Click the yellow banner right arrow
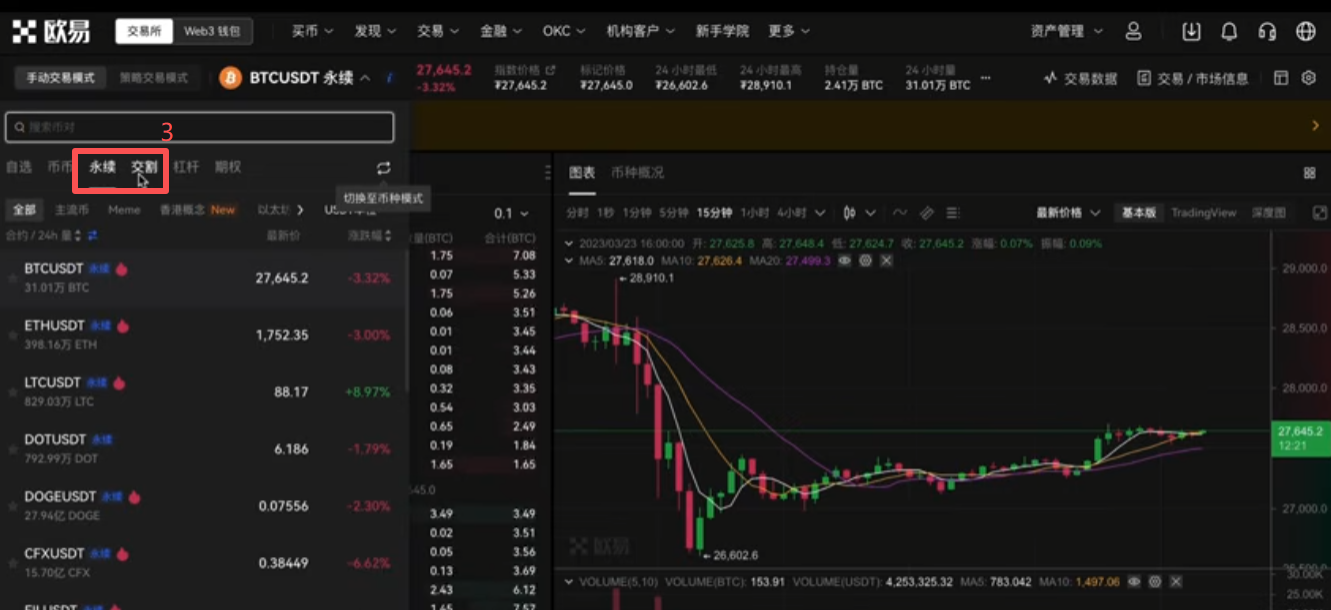This screenshot has height=610, width=1331. (x=1315, y=126)
